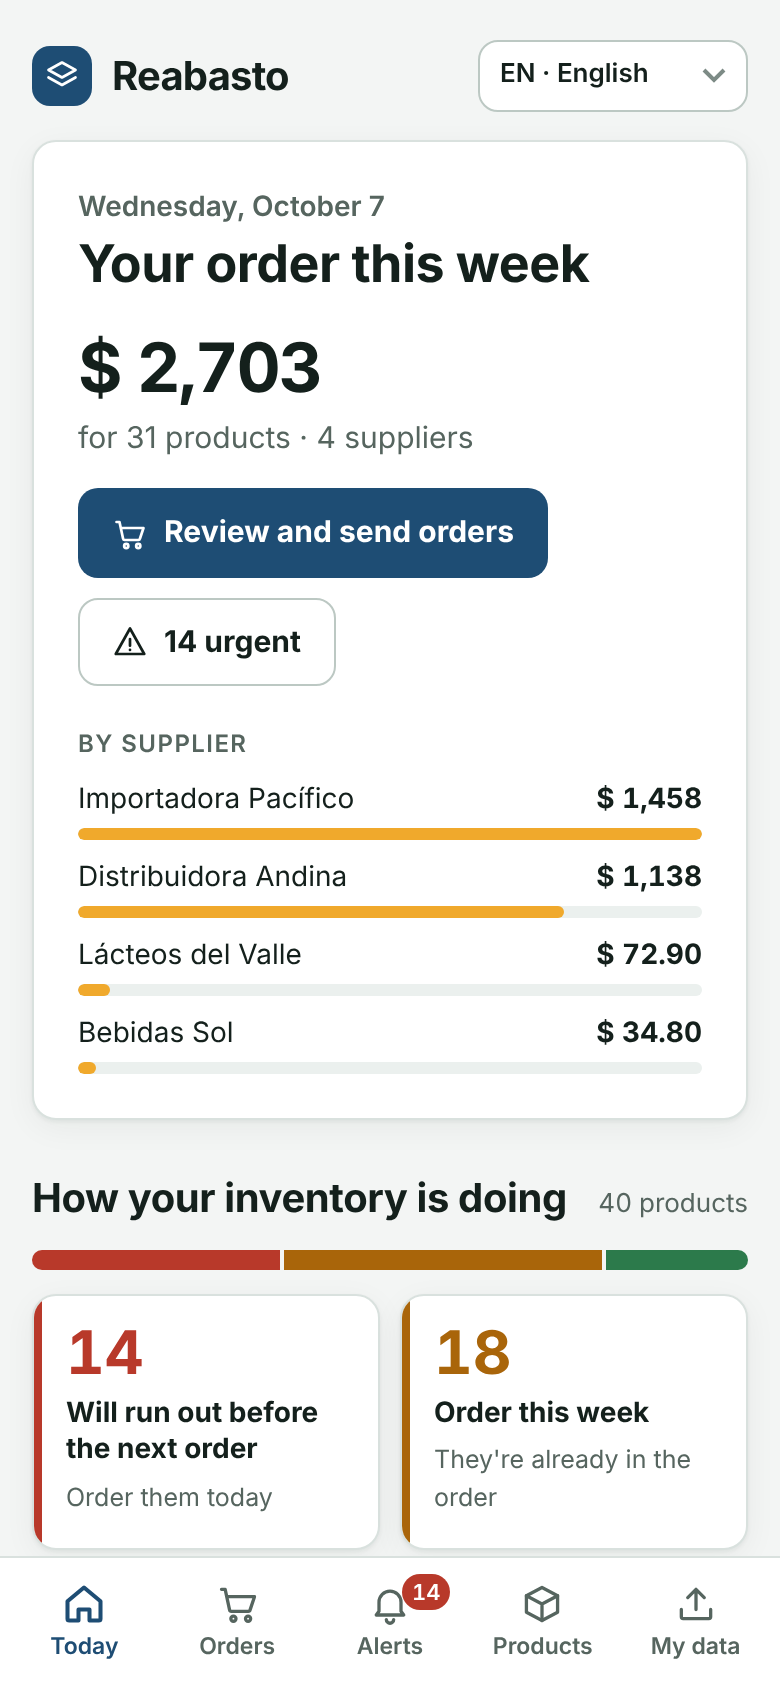Viewport: 780px width, 1688px height.
Task: Select the Distribuidora Andina supplier row
Action: pyautogui.click(x=390, y=889)
